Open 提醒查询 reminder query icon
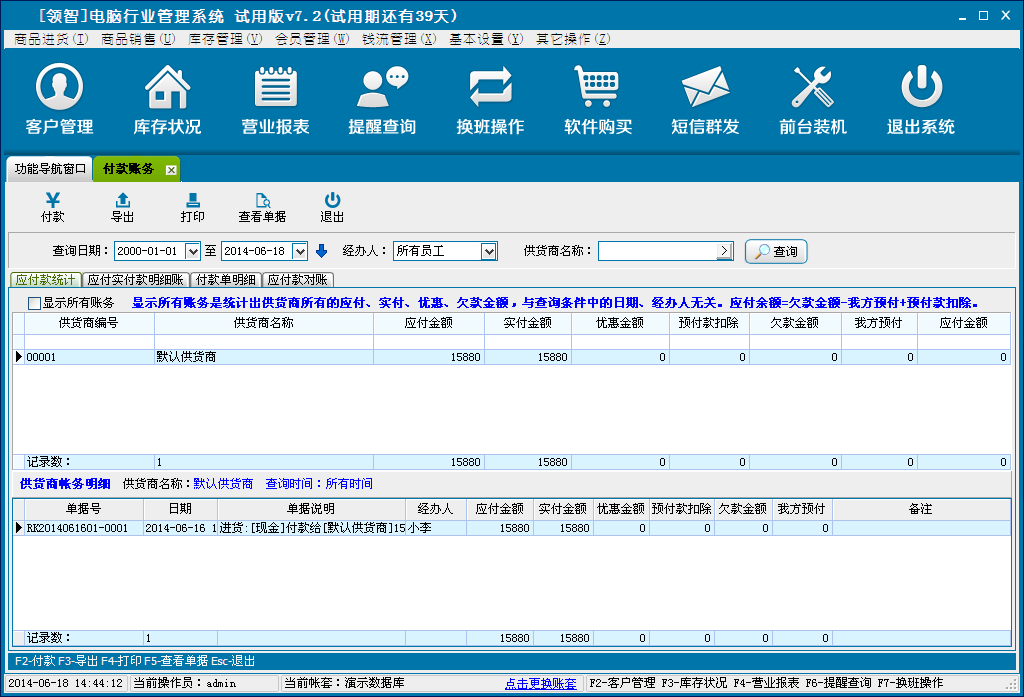Screen dimensions: 1024x697 (x=382, y=88)
